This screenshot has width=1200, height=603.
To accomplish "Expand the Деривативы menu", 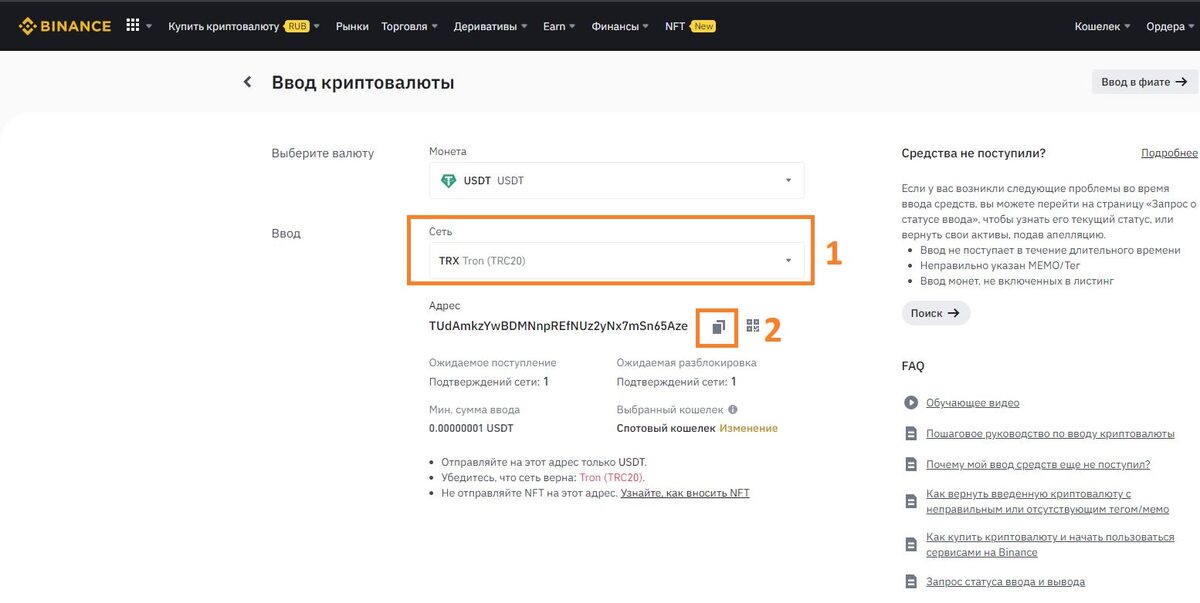I will [491, 26].
